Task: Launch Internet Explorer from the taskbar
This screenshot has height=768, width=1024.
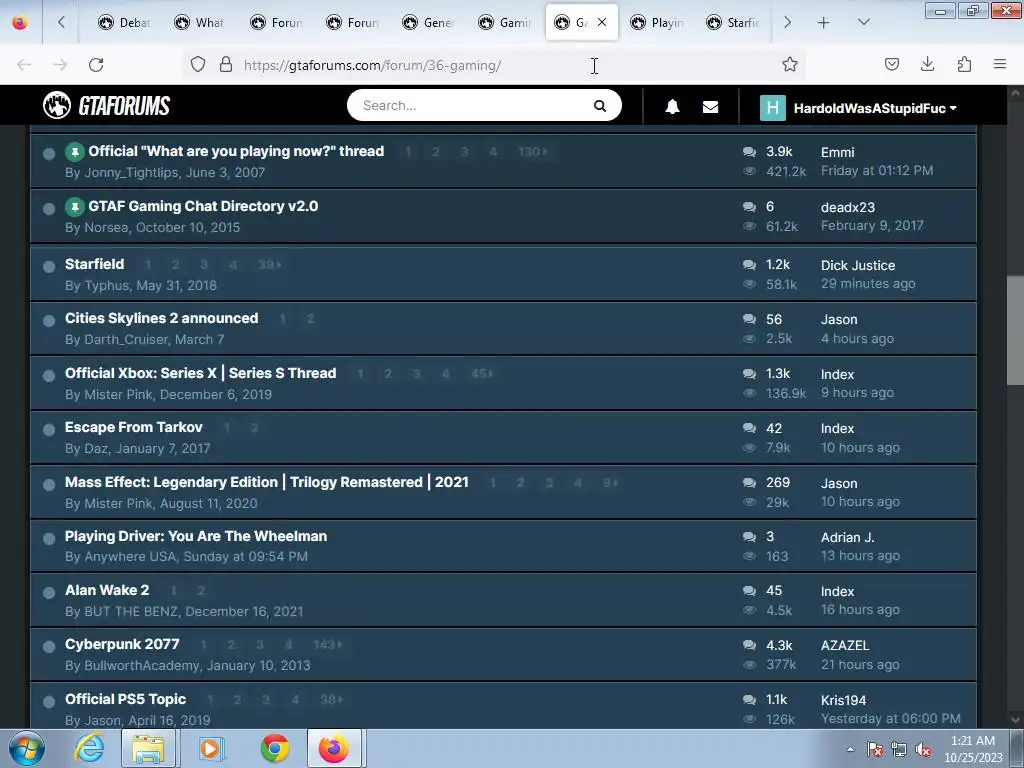Action: [89, 748]
